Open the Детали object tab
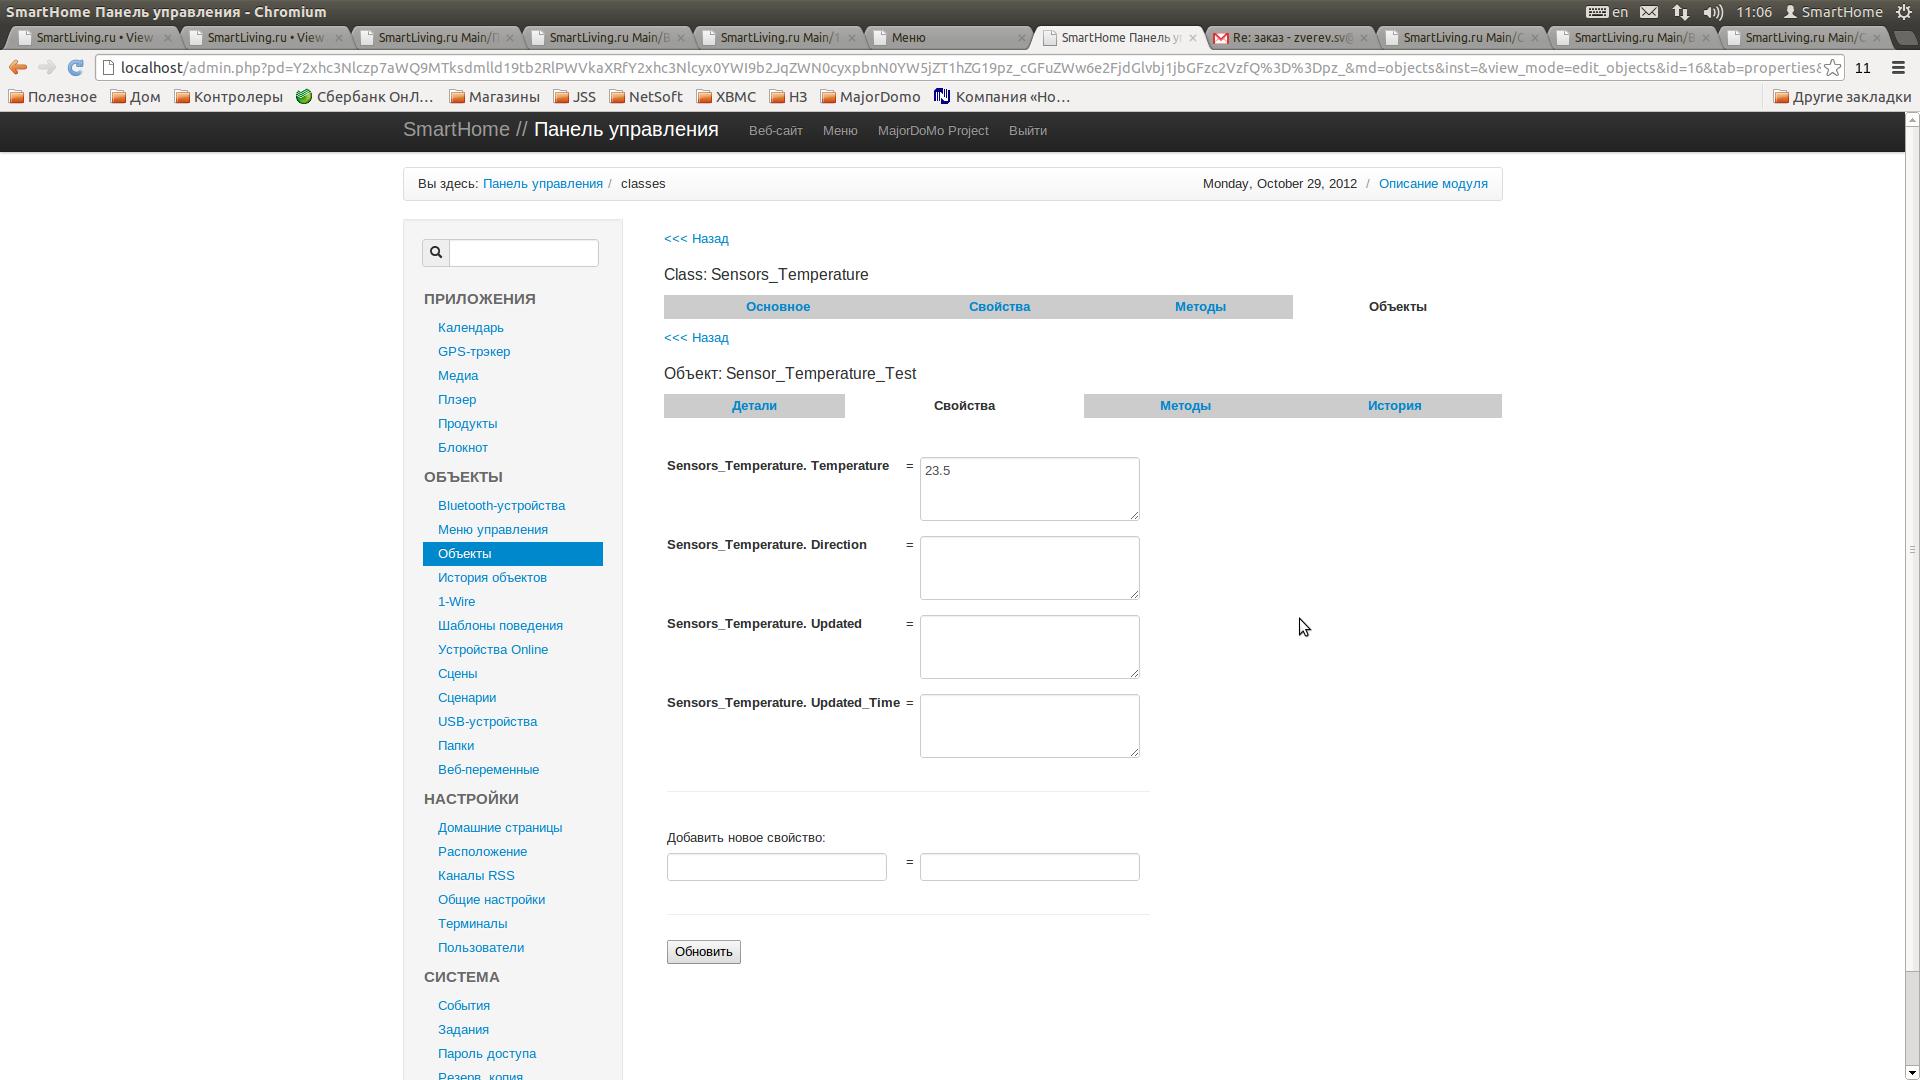Image resolution: width=1920 pixels, height=1080 pixels. click(x=754, y=406)
